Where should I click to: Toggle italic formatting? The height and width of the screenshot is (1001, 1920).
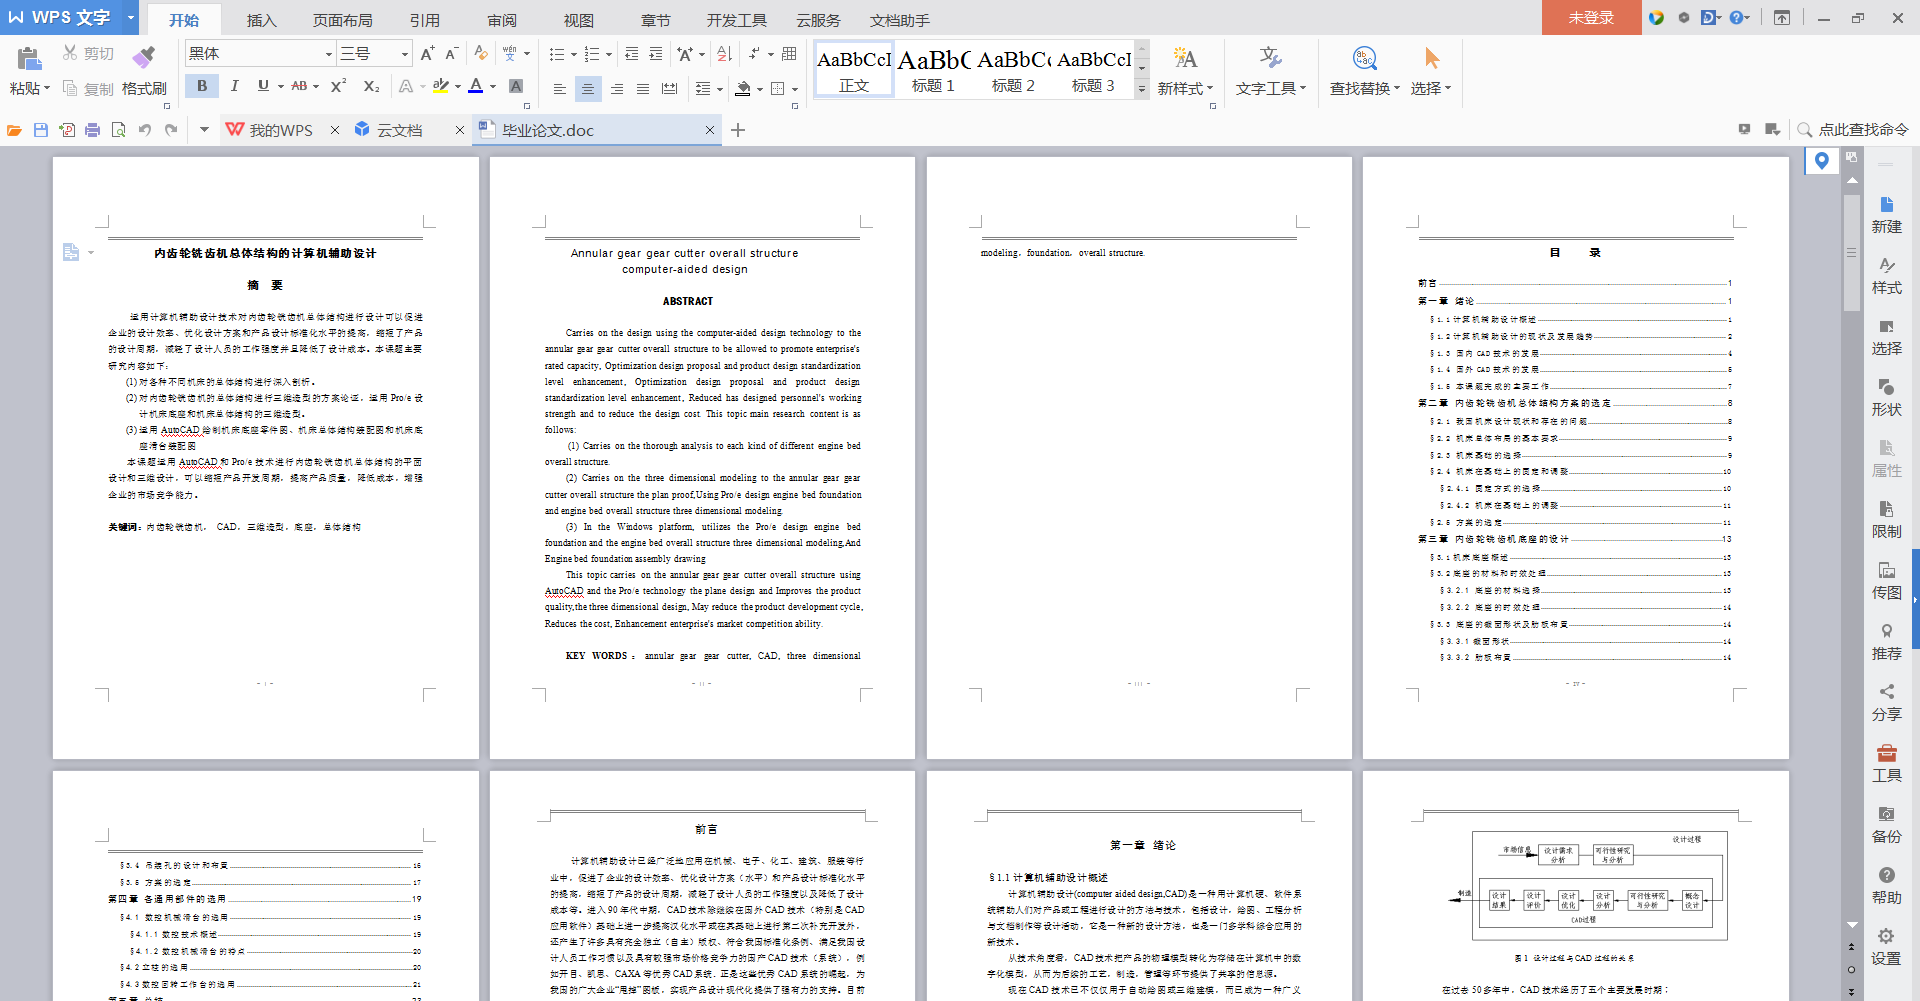point(234,86)
